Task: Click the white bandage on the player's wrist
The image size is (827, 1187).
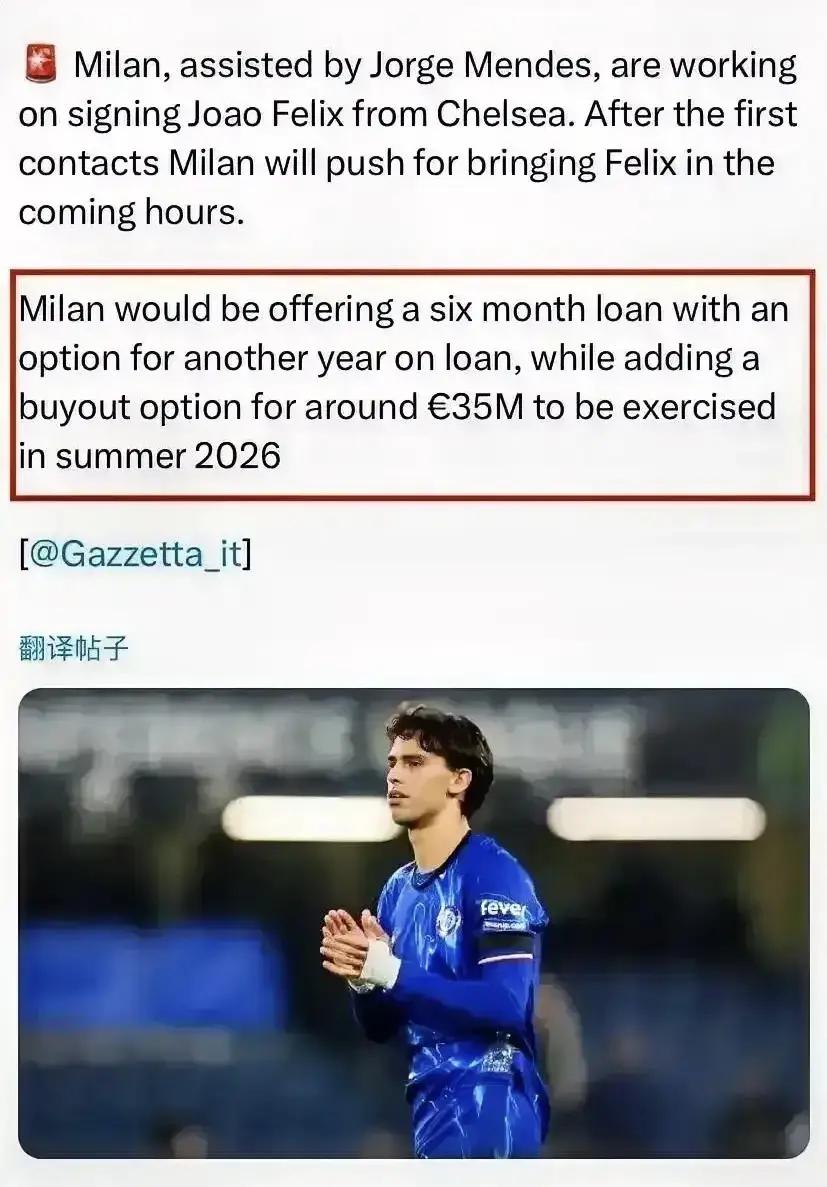Action: [379, 963]
